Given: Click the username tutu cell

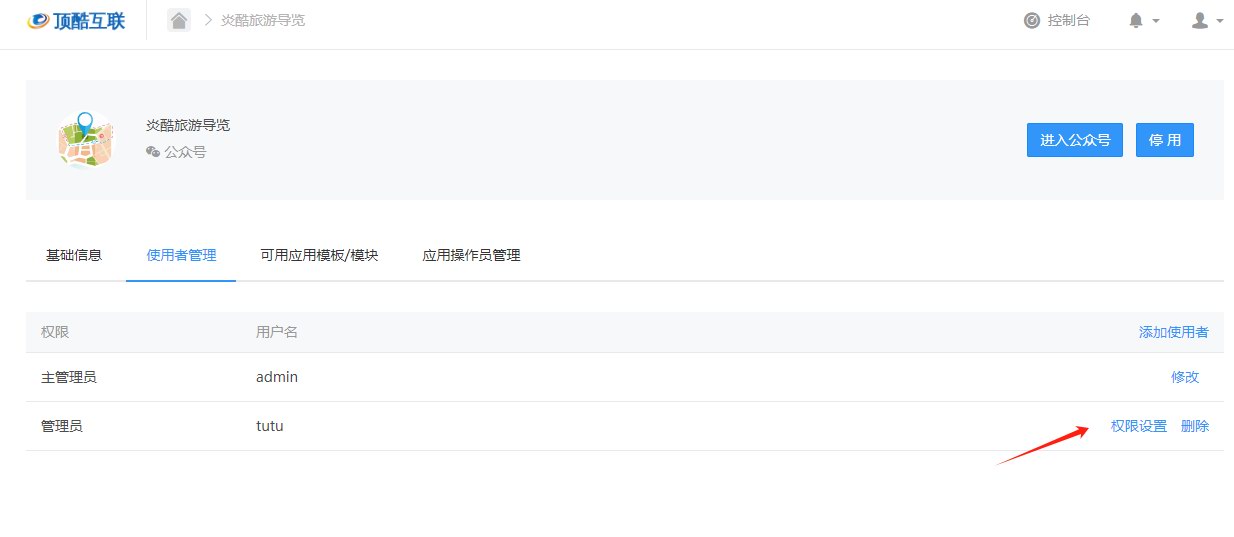Looking at the screenshot, I should (270, 426).
